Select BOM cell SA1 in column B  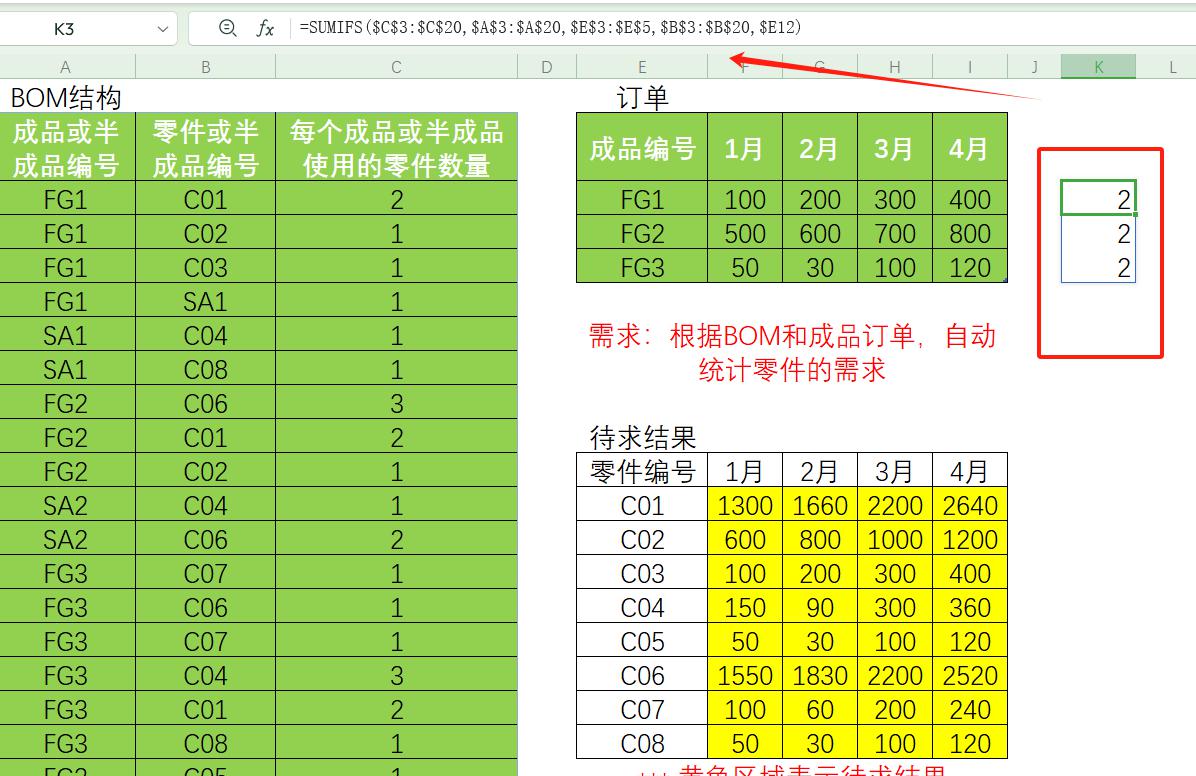click(205, 301)
